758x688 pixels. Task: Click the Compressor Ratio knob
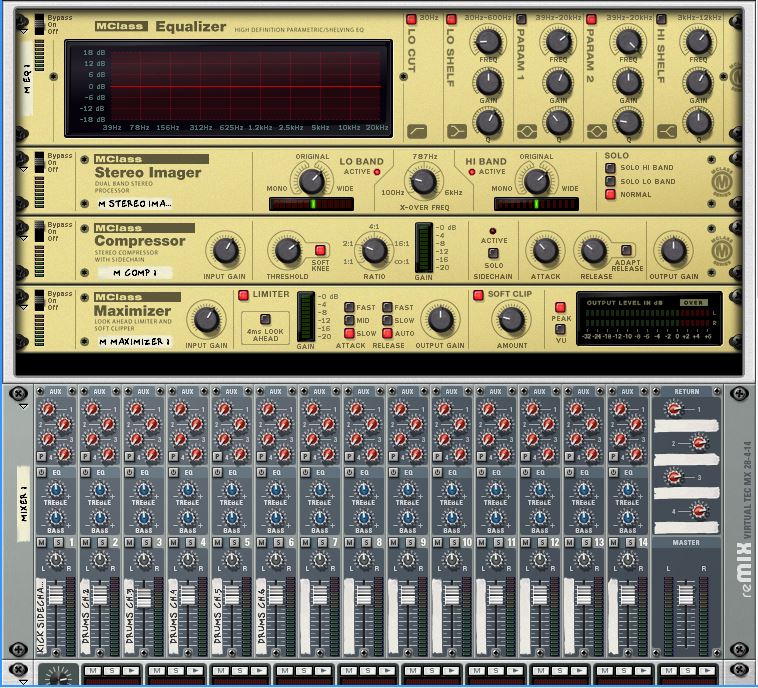point(374,250)
